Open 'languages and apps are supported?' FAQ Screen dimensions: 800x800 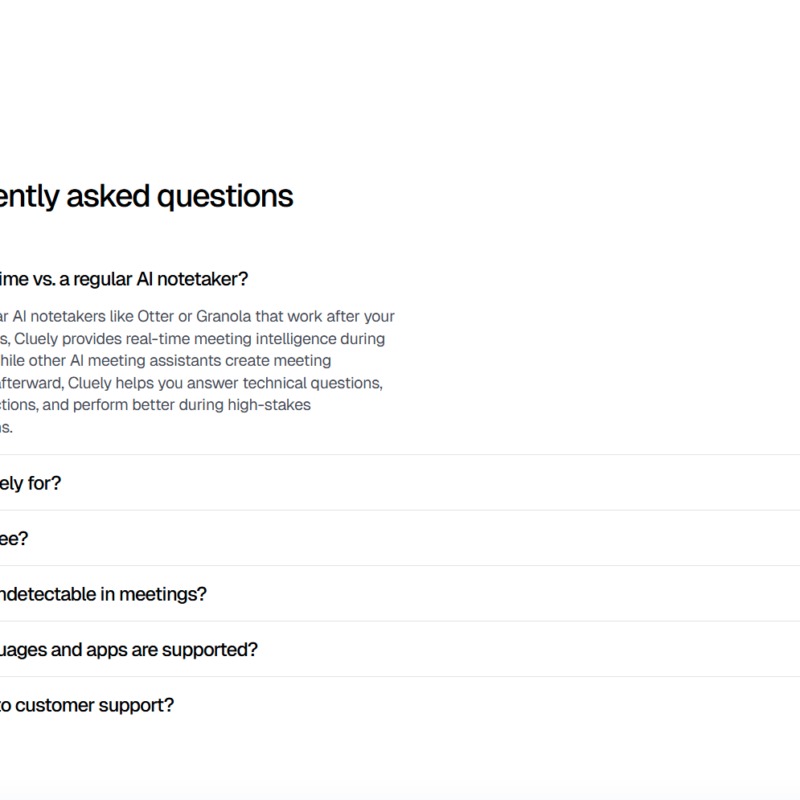click(x=128, y=649)
